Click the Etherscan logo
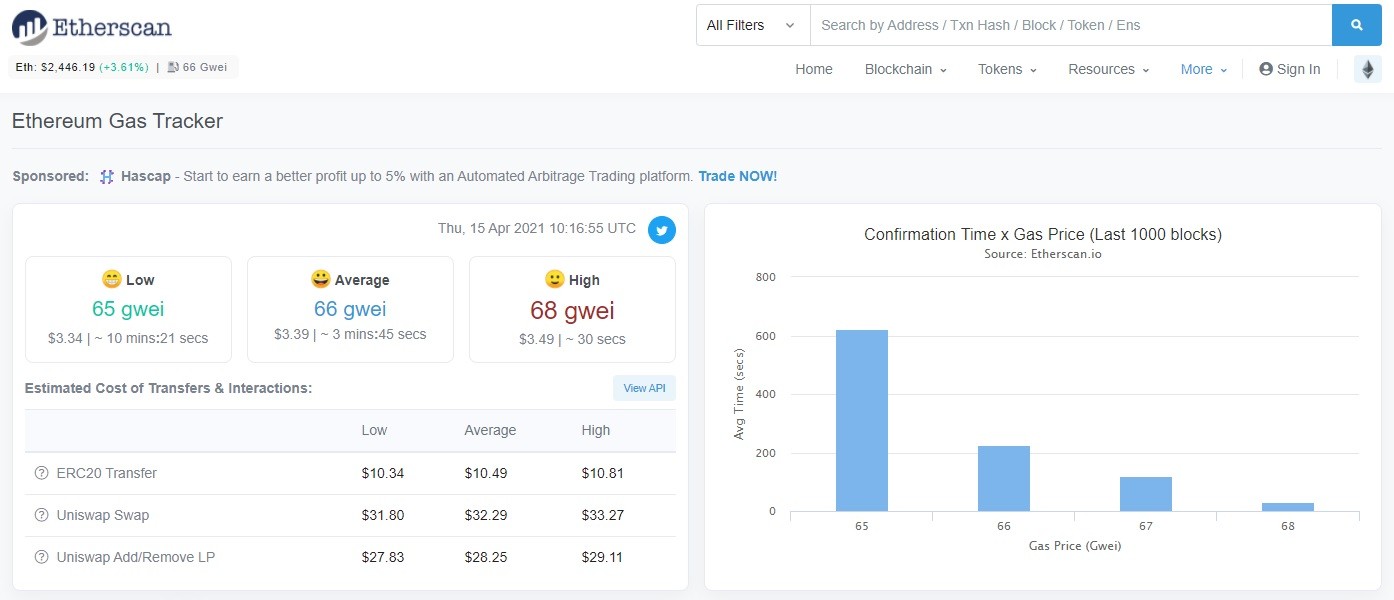The height and width of the screenshot is (600, 1394). [92, 27]
